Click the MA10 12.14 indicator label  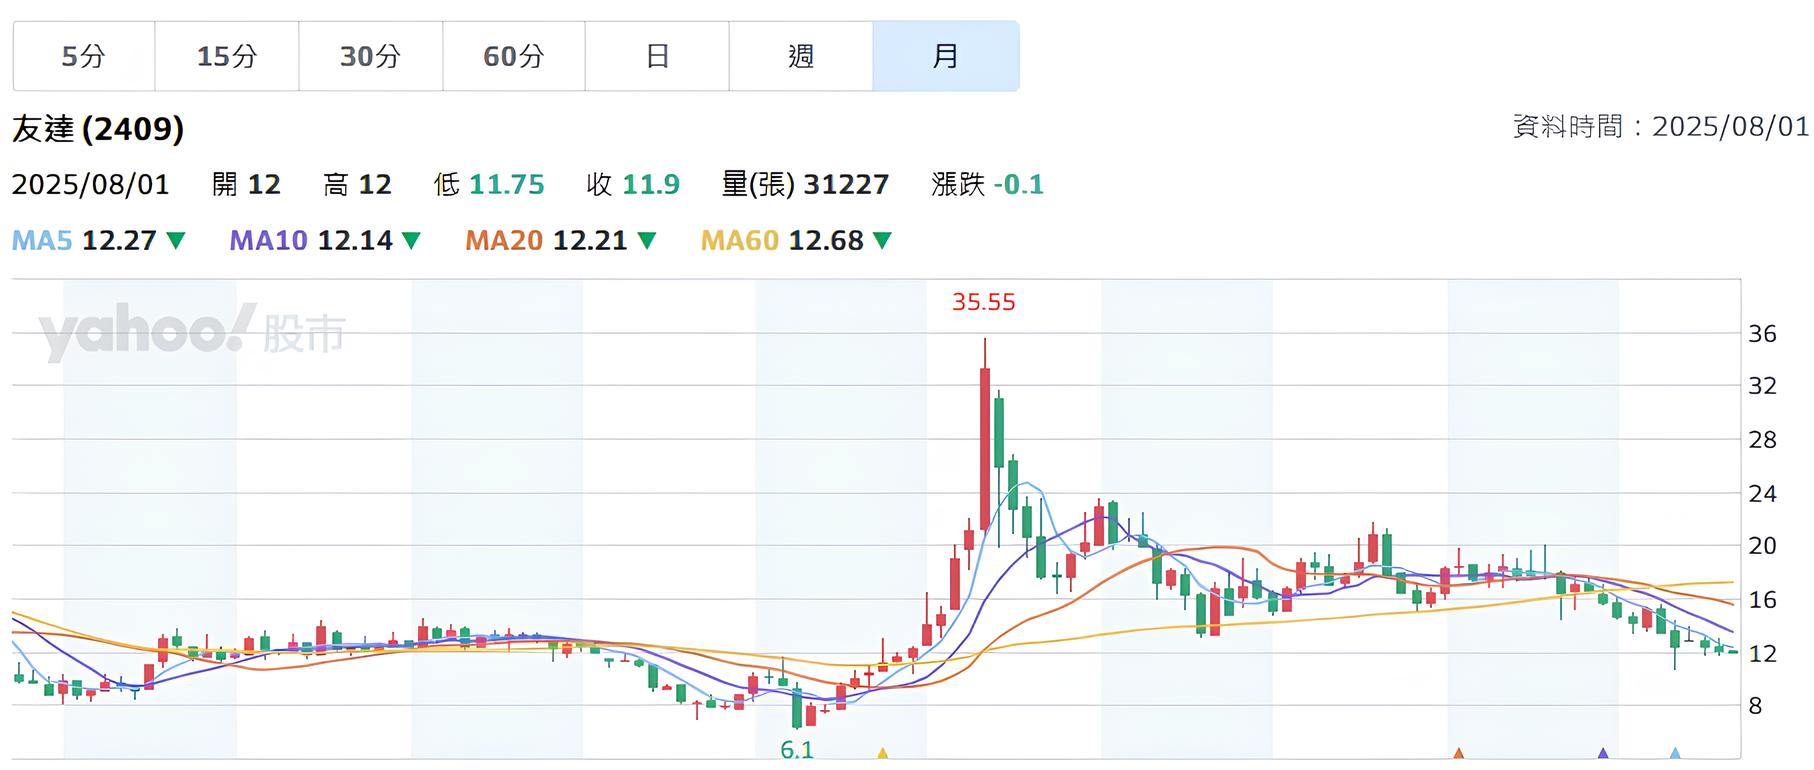[x=311, y=241]
